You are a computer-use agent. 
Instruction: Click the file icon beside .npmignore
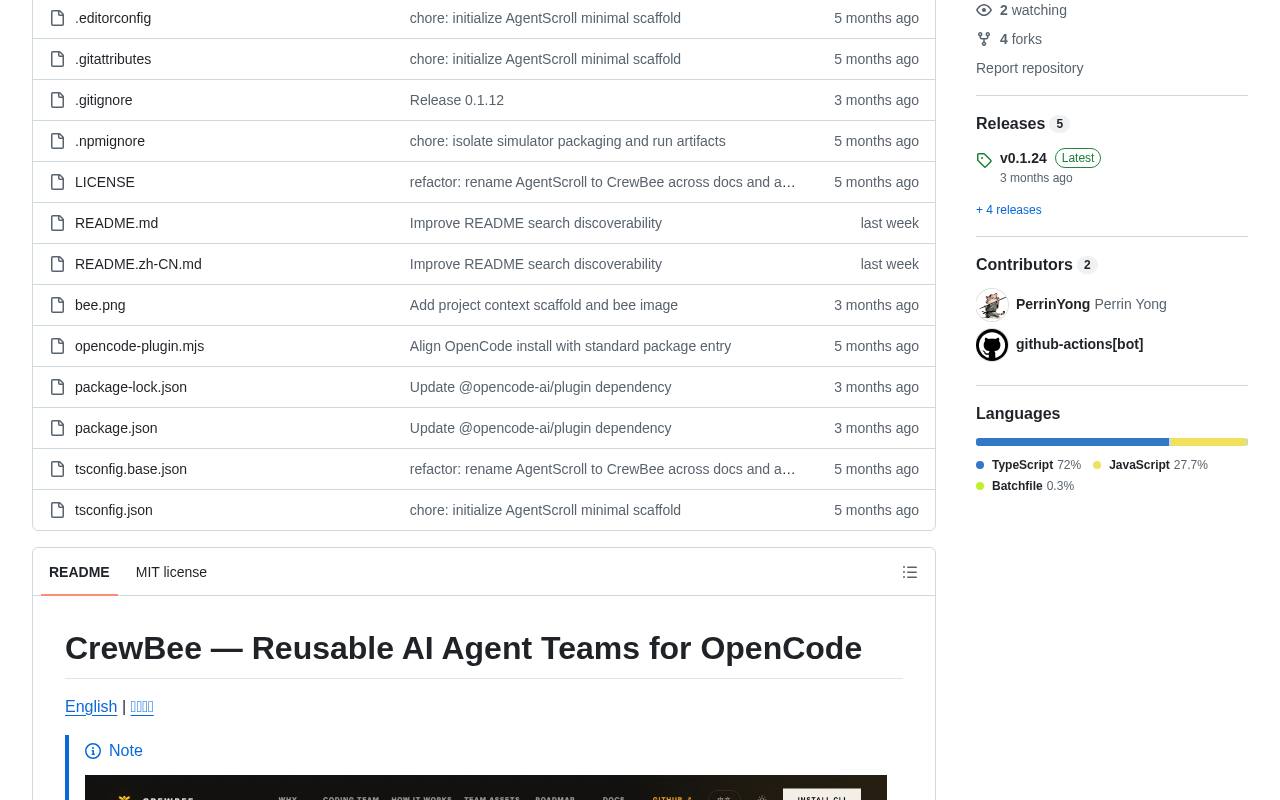57,141
